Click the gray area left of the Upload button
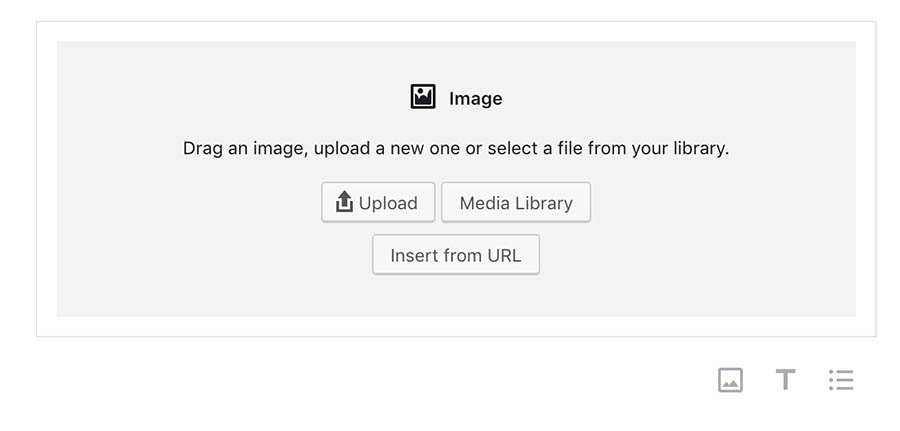900x431 pixels. (189, 203)
